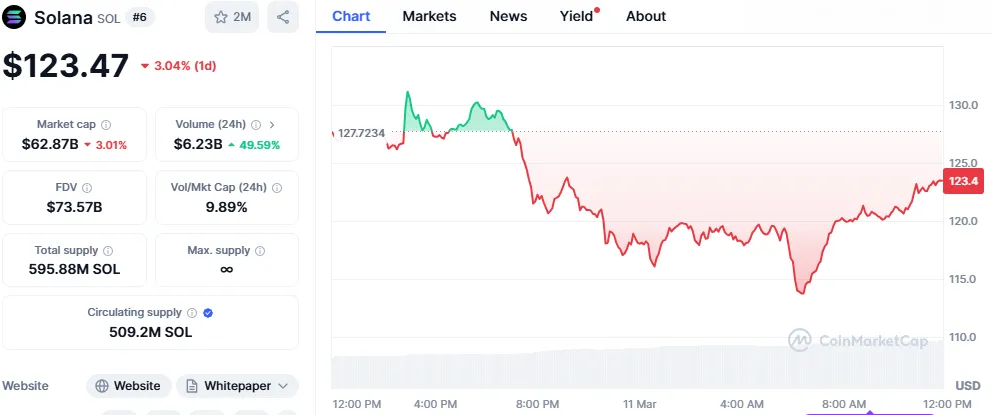Screen dimensions: 992x415
Task: Click the 123.4 current price marker
Action: point(963,181)
